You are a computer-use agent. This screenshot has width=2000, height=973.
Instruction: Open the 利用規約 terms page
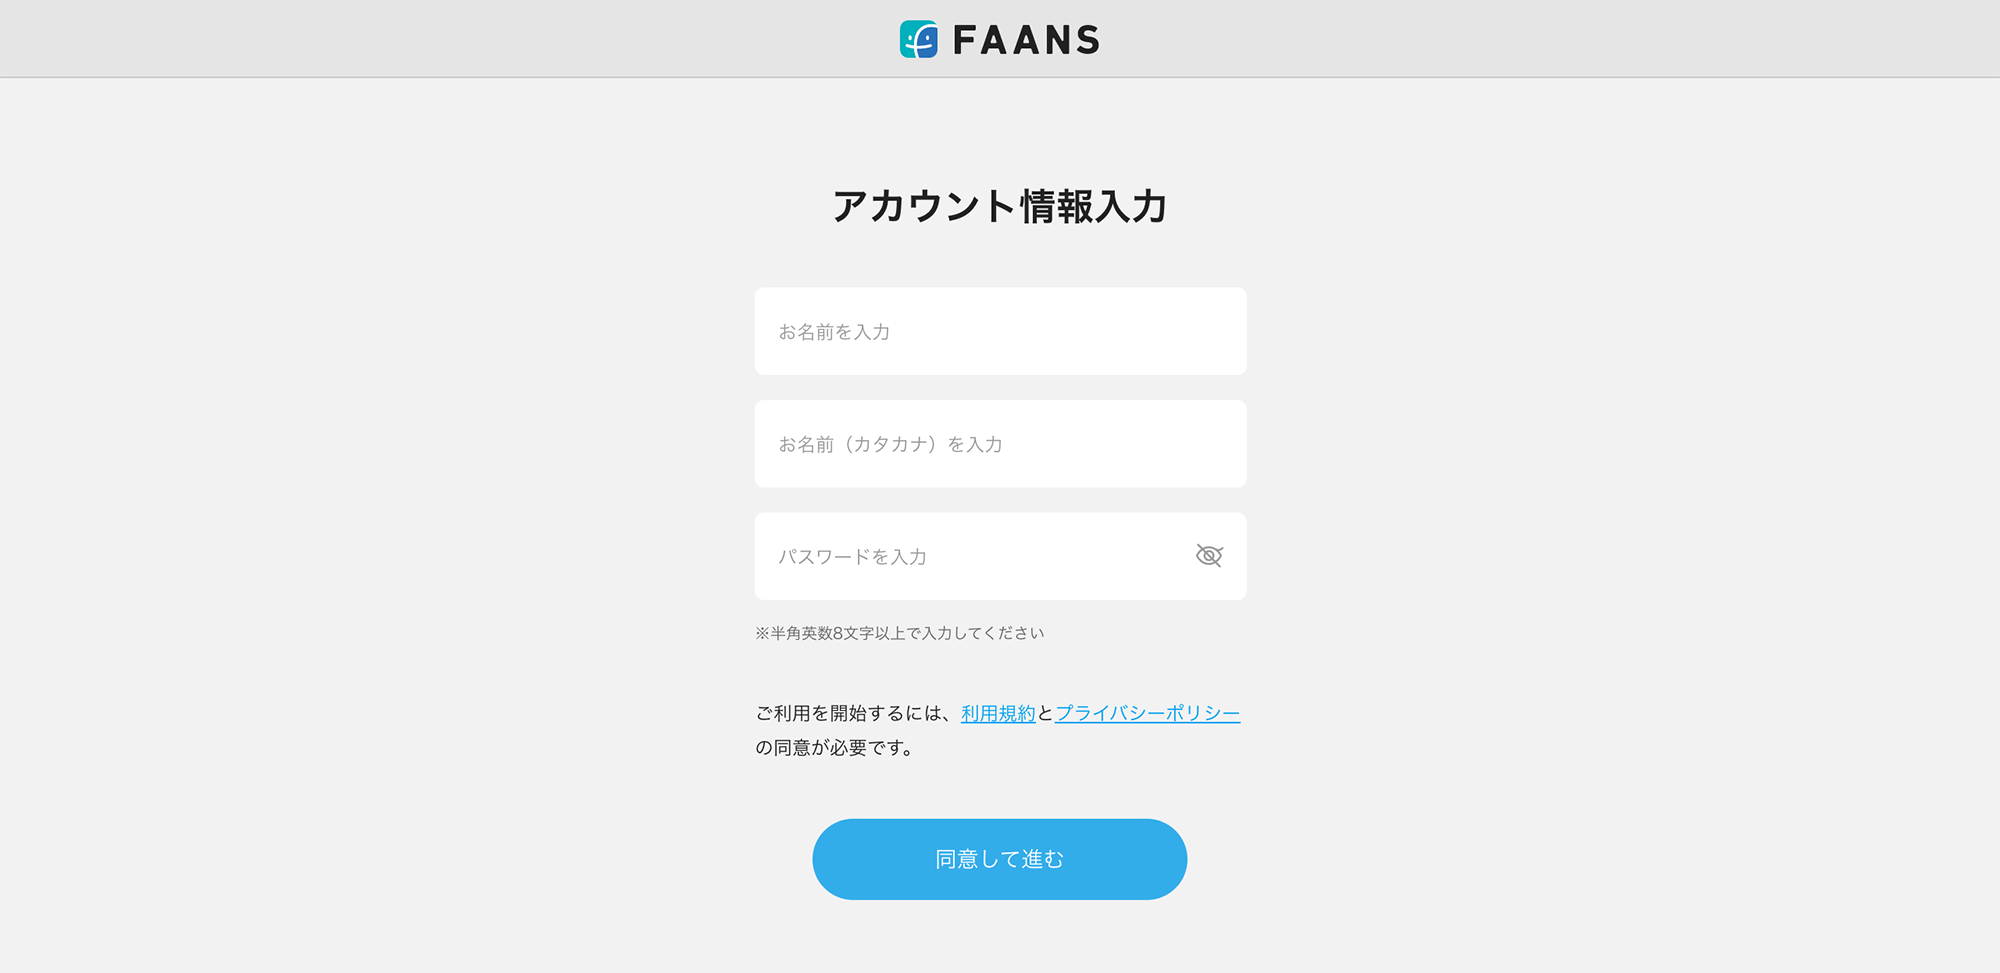click(x=997, y=712)
